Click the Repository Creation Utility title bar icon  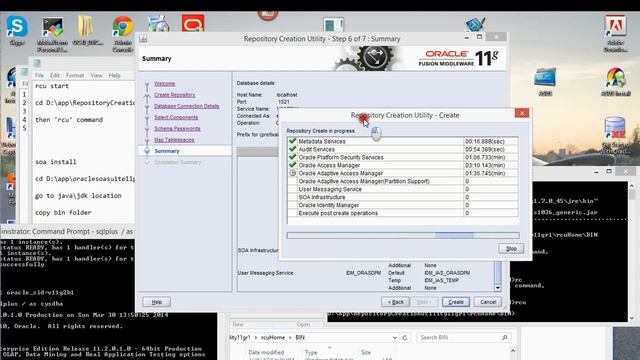(143, 39)
